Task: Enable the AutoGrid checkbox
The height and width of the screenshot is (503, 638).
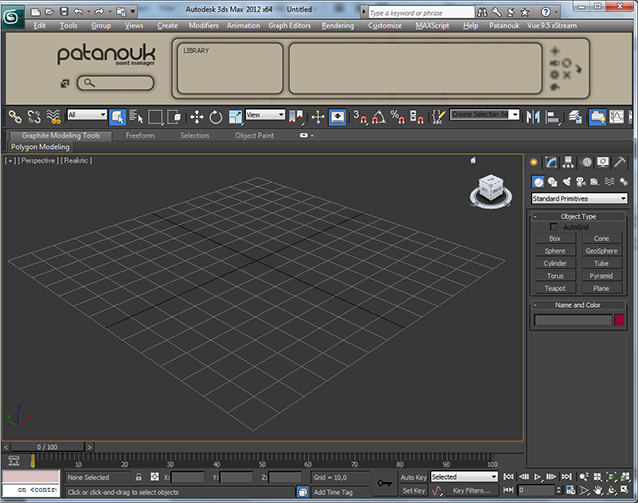Action: (553, 227)
